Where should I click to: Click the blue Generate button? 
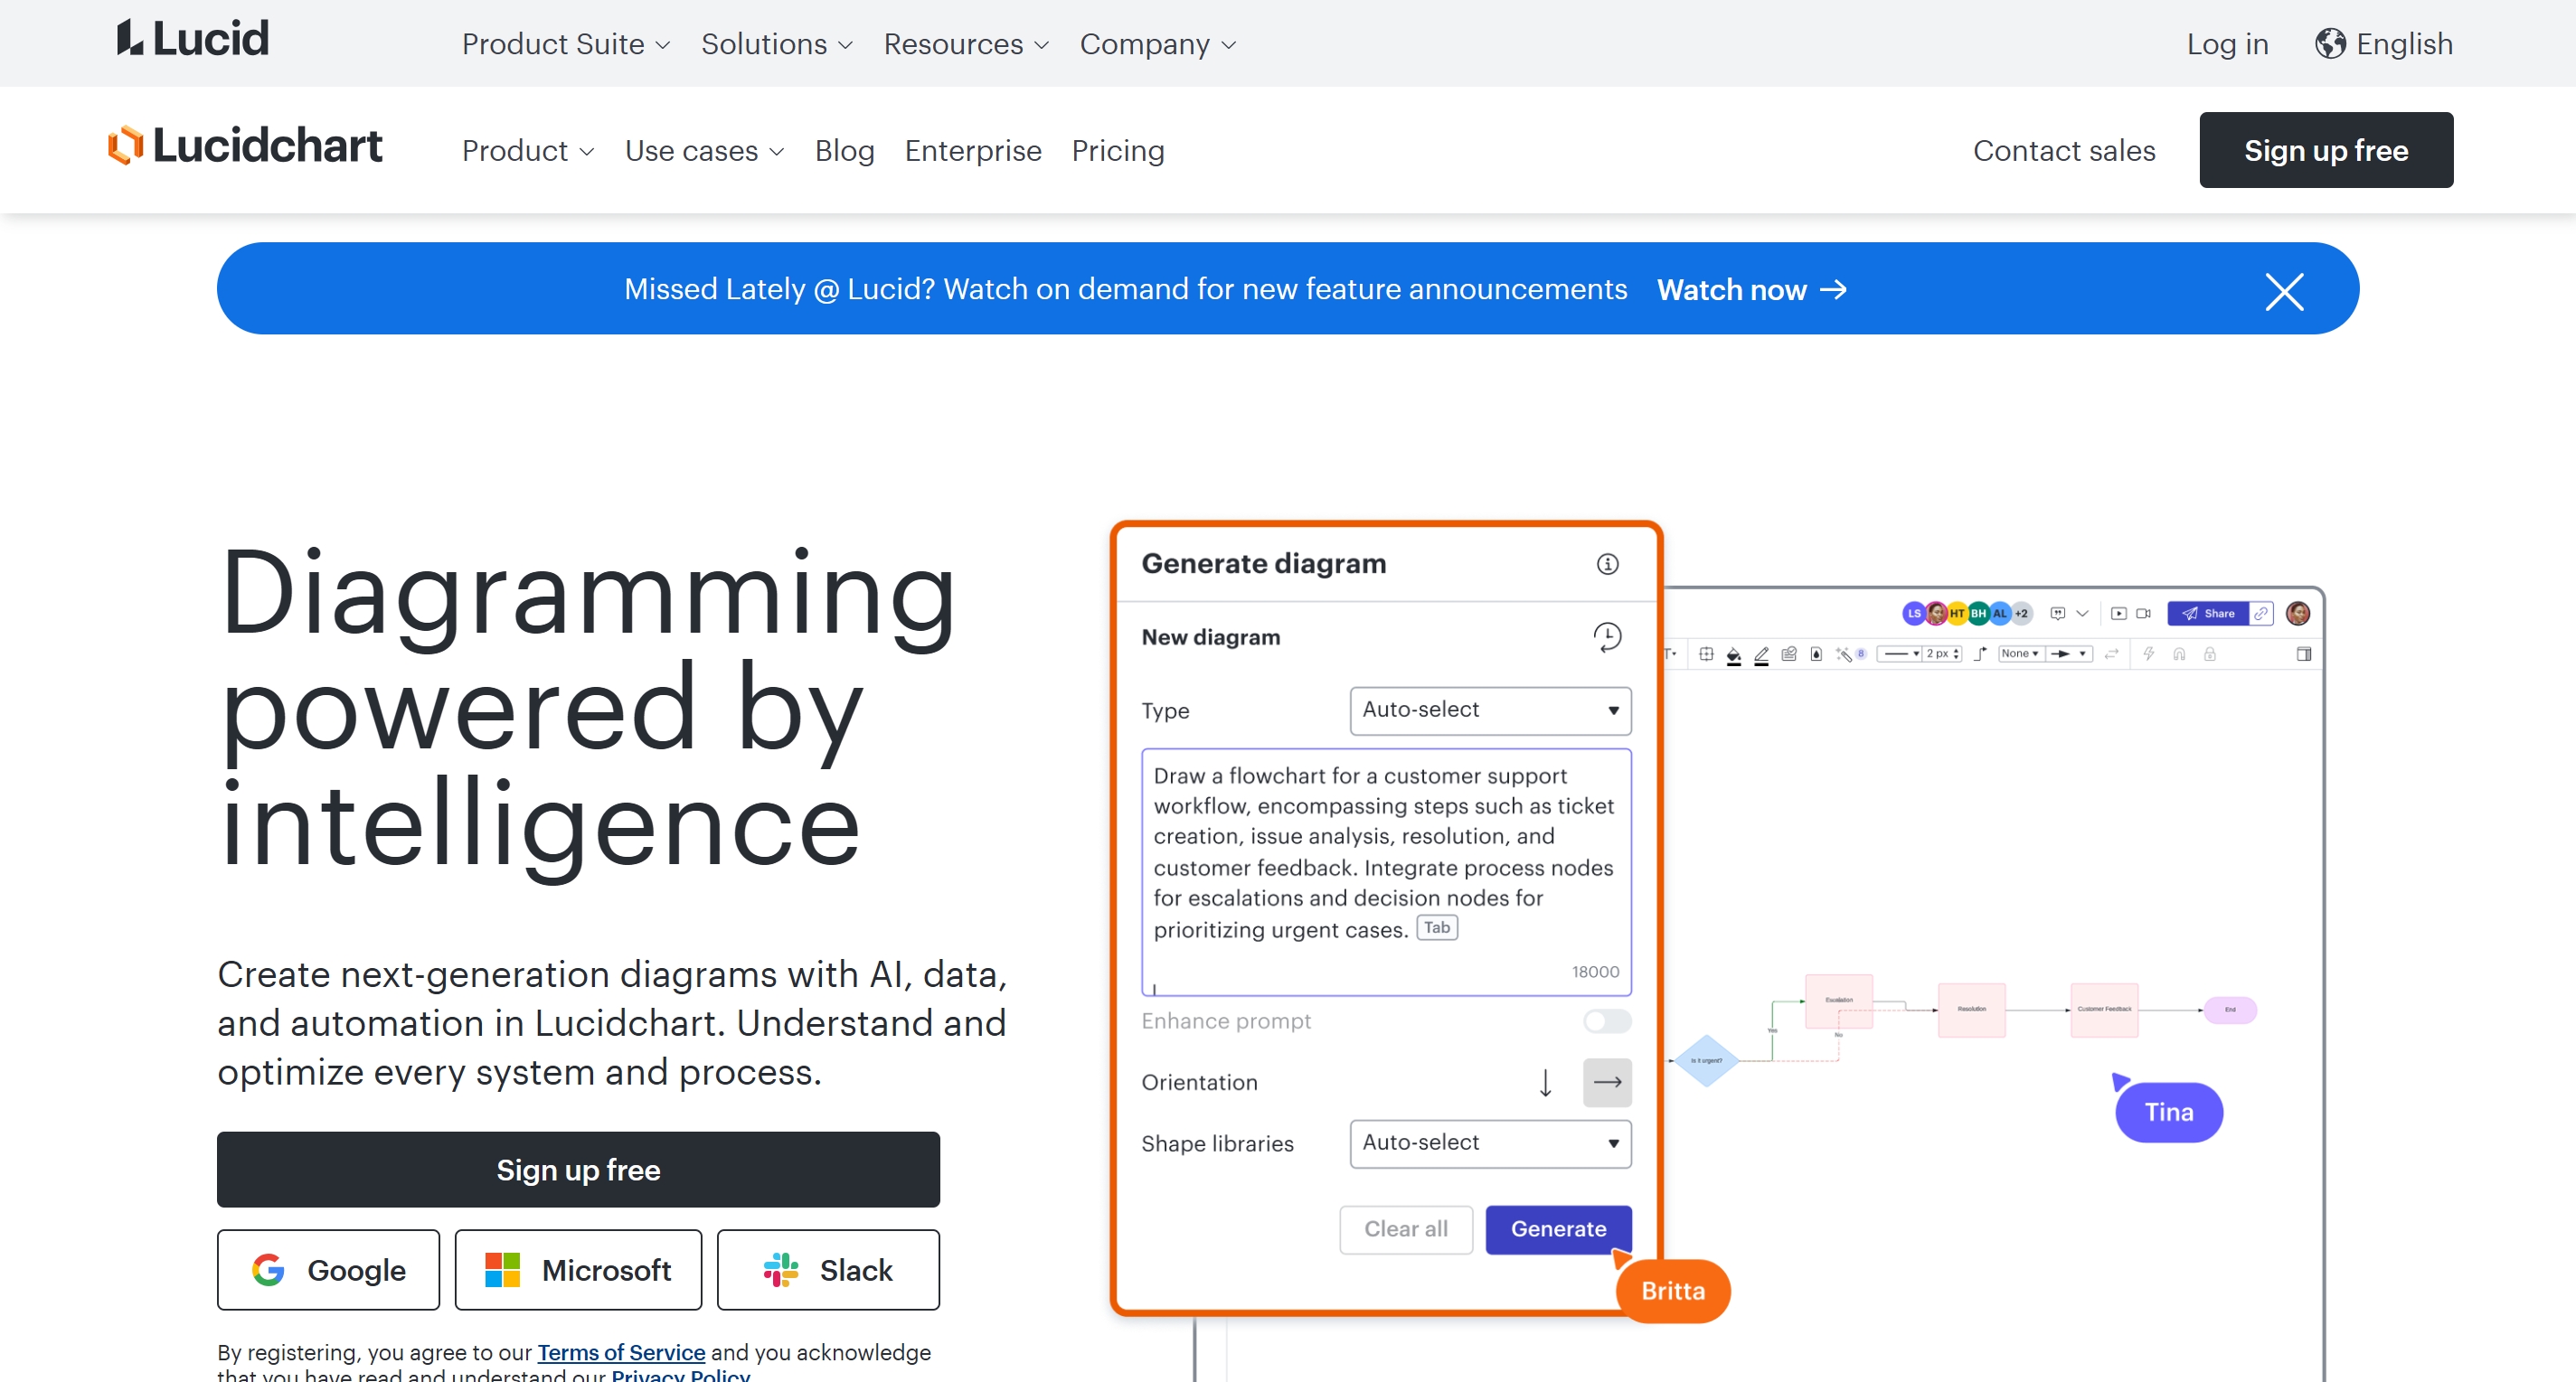point(1557,1229)
